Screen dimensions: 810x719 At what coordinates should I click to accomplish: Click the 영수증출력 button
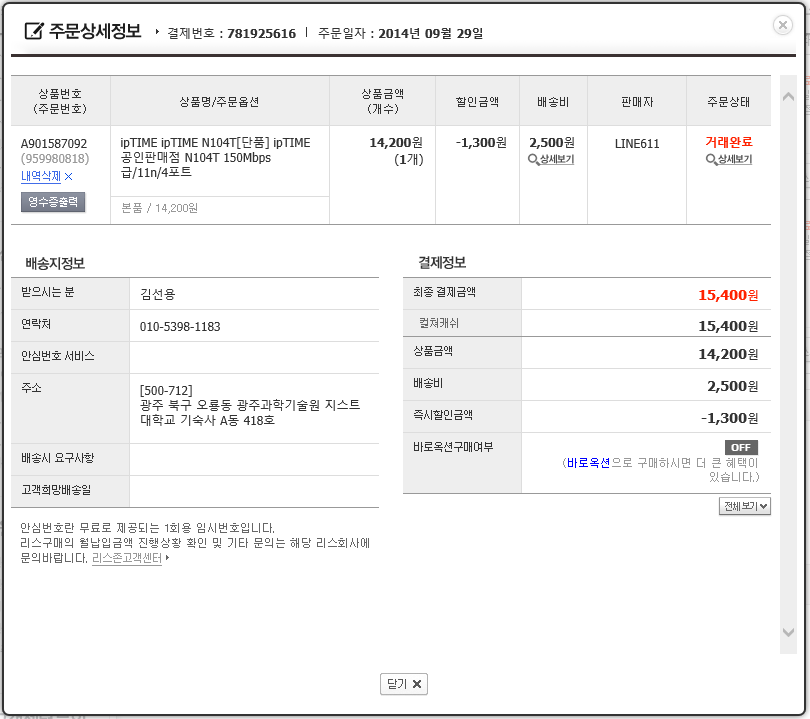(x=53, y=202)
